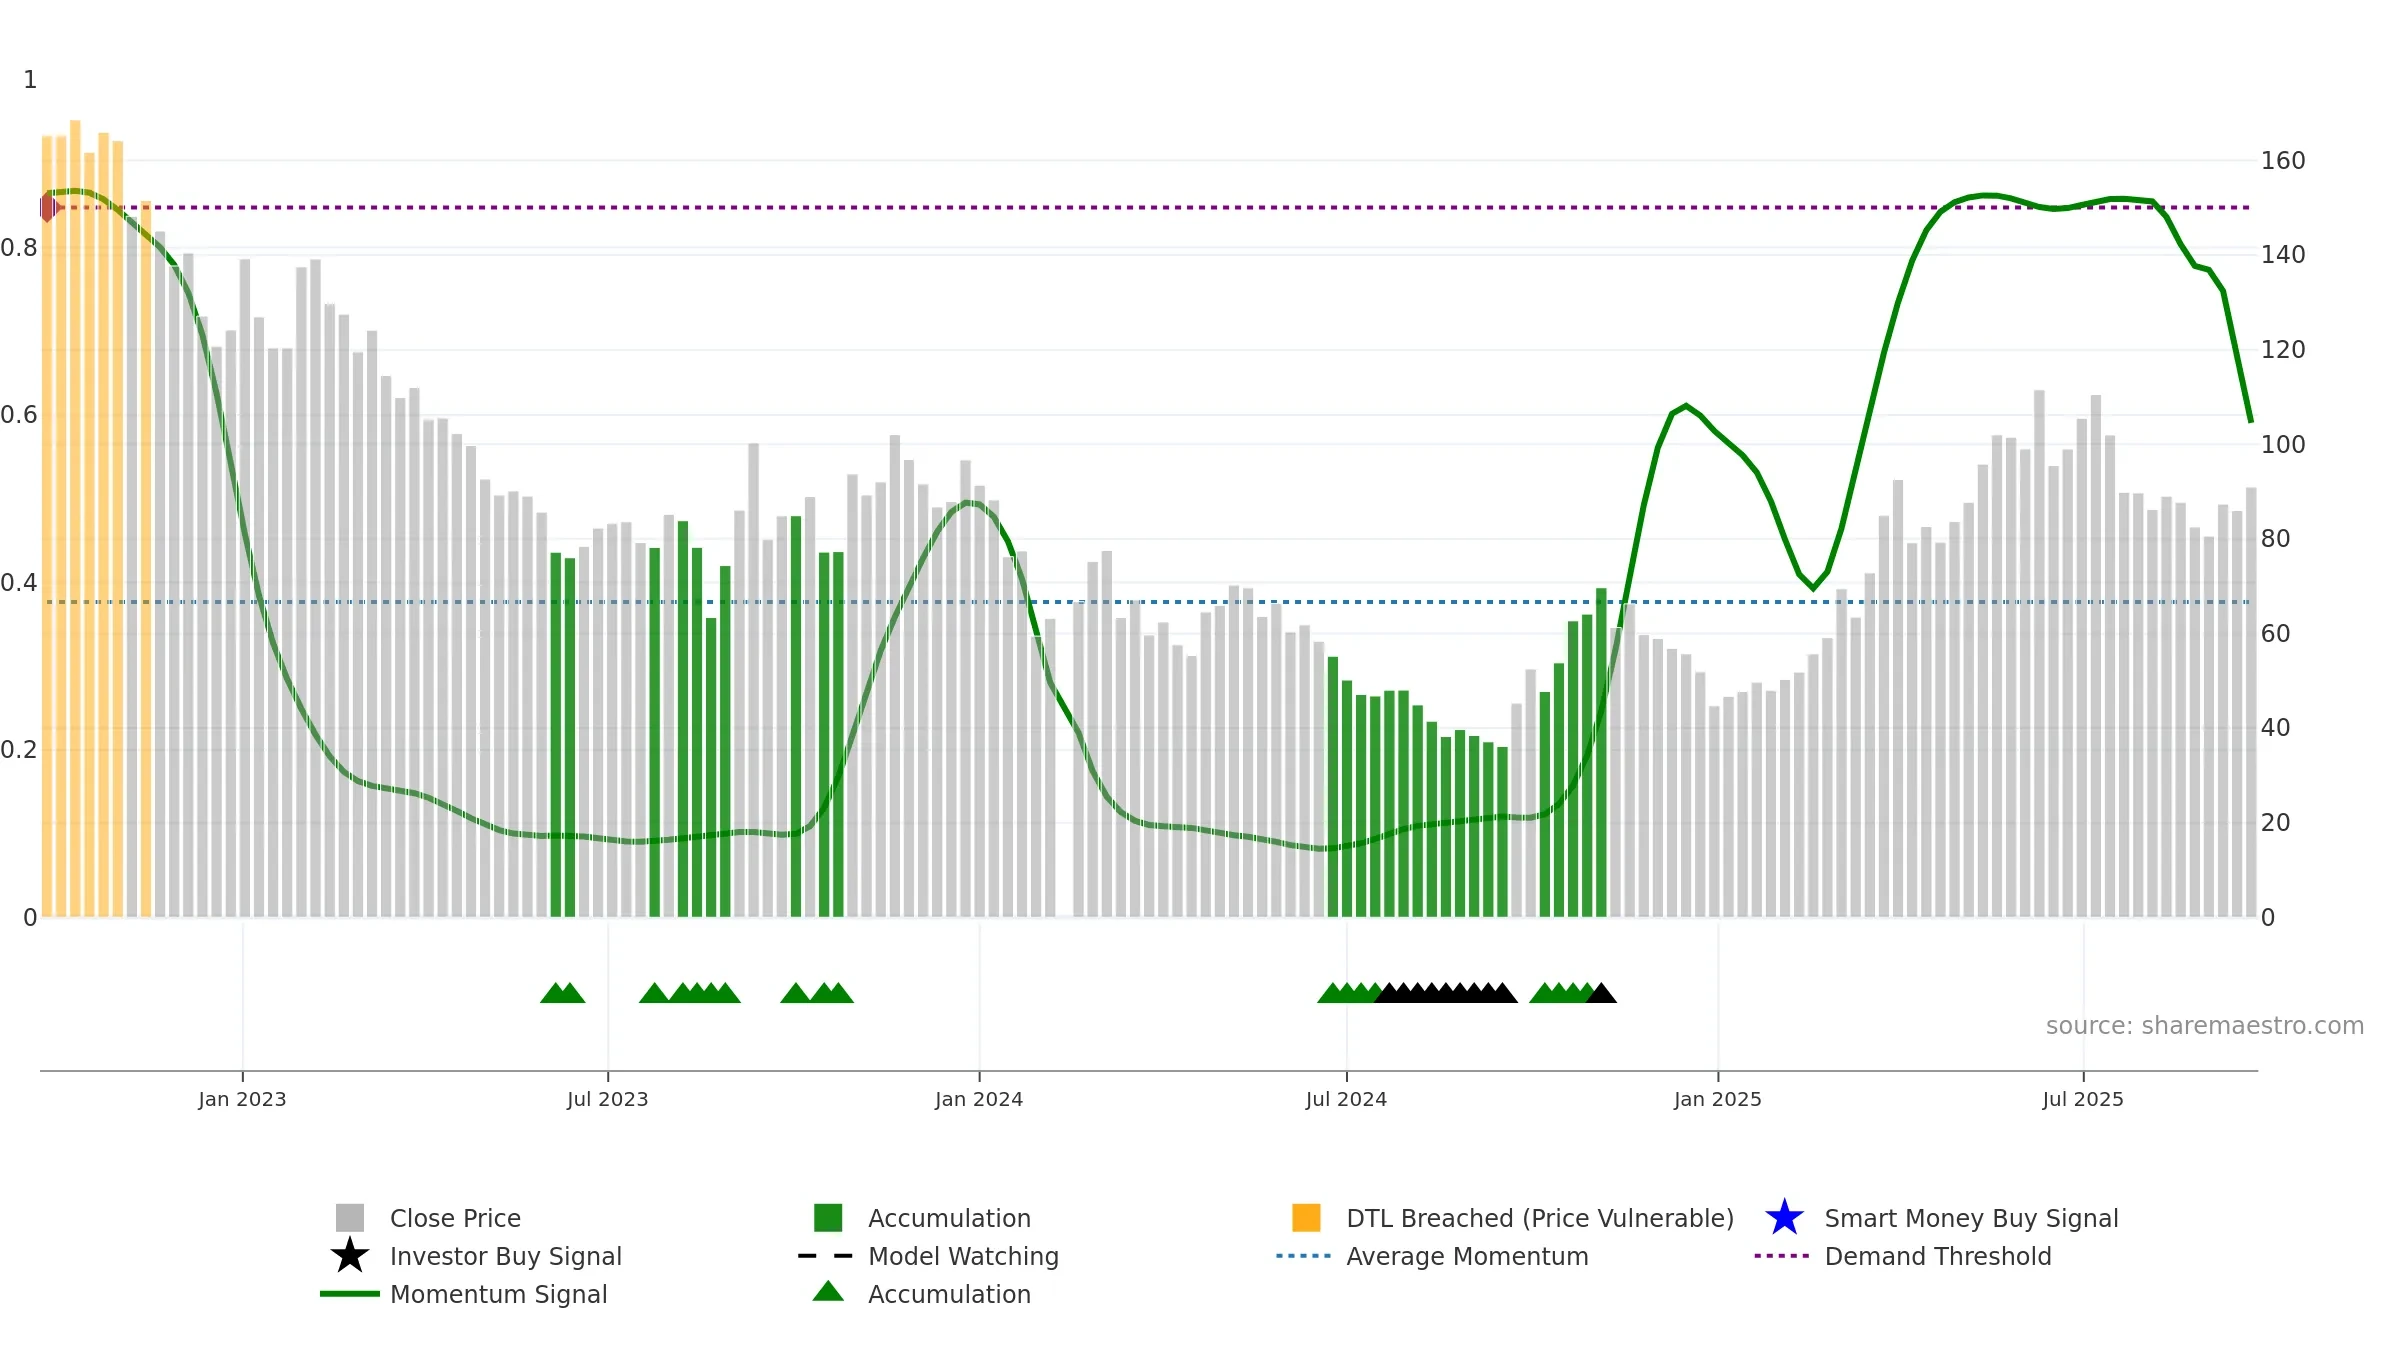Viewport: 2400px width, 1350px height.
Task: Click the green Accumulation square legend swatch
Action: click(828, 1218)
